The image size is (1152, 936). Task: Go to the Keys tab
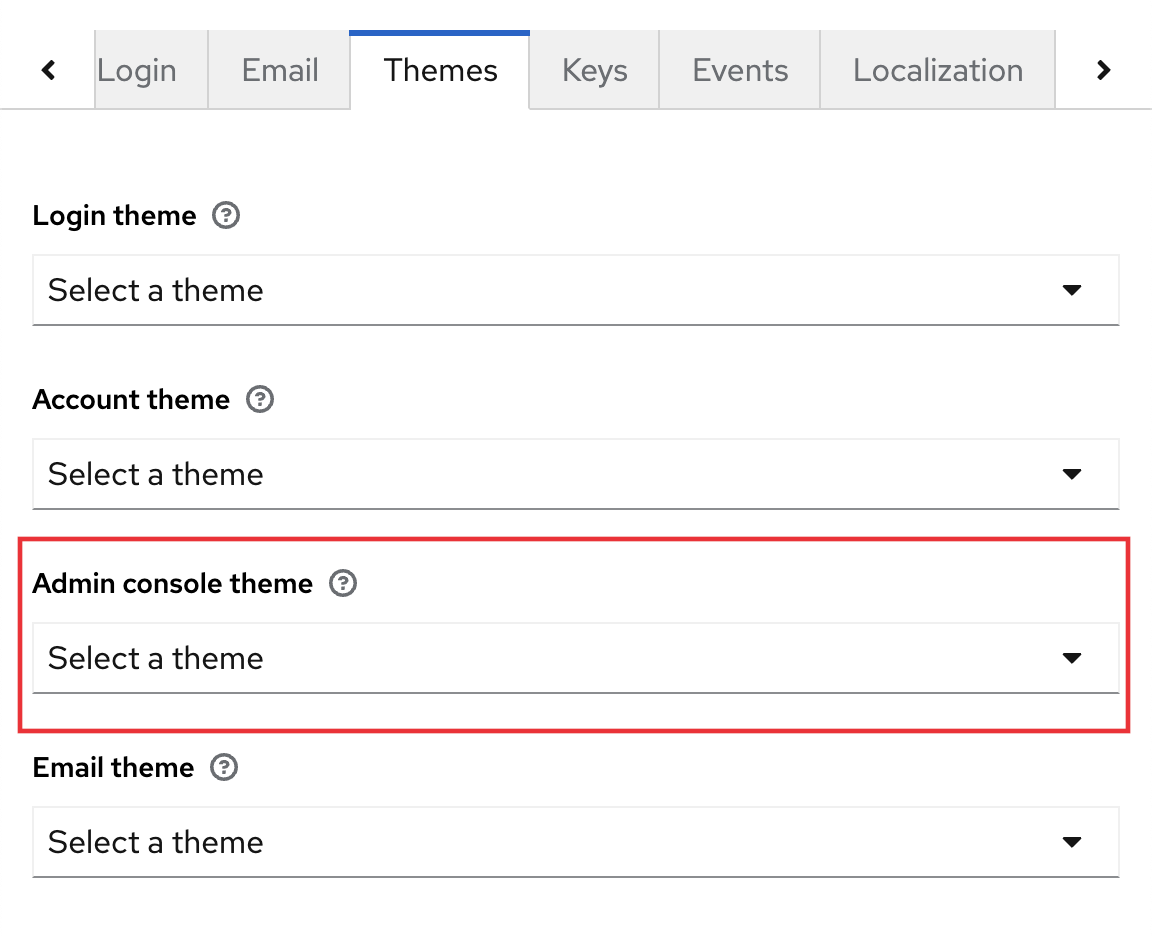594,70
